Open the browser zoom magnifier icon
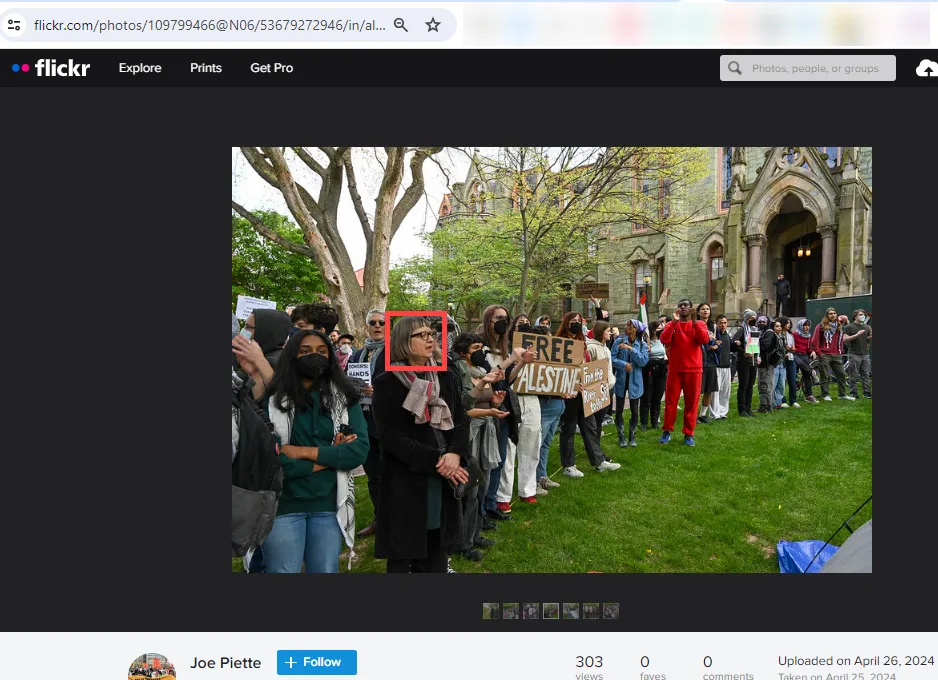Image resolution: width=938 pixels, height=680 pixels. tap(401, 25)
